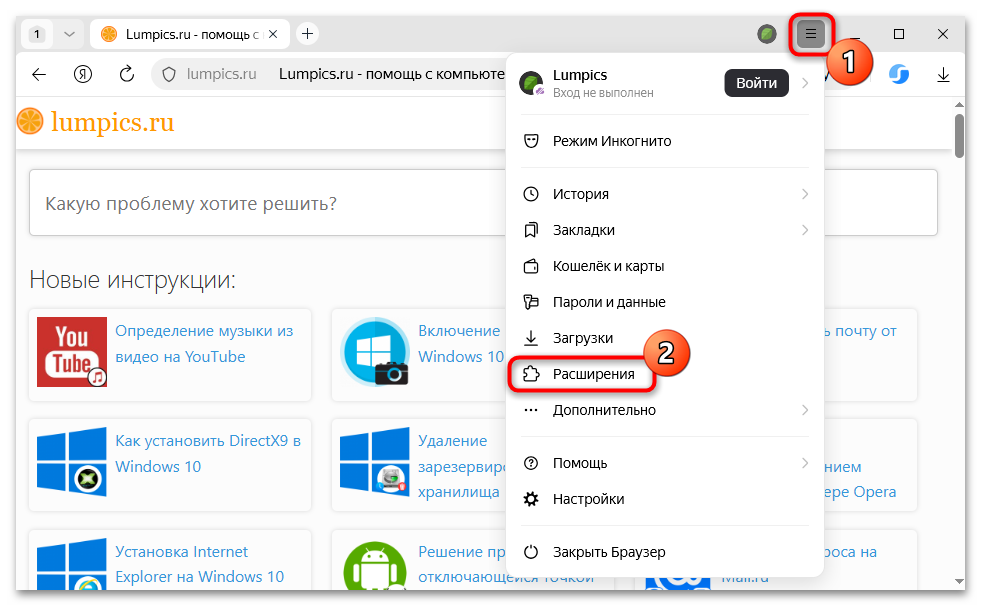Image resolution: width=981 pixels, height=606 pixels.
Task: Open the Закладки menu item
Action: (664, 230)
